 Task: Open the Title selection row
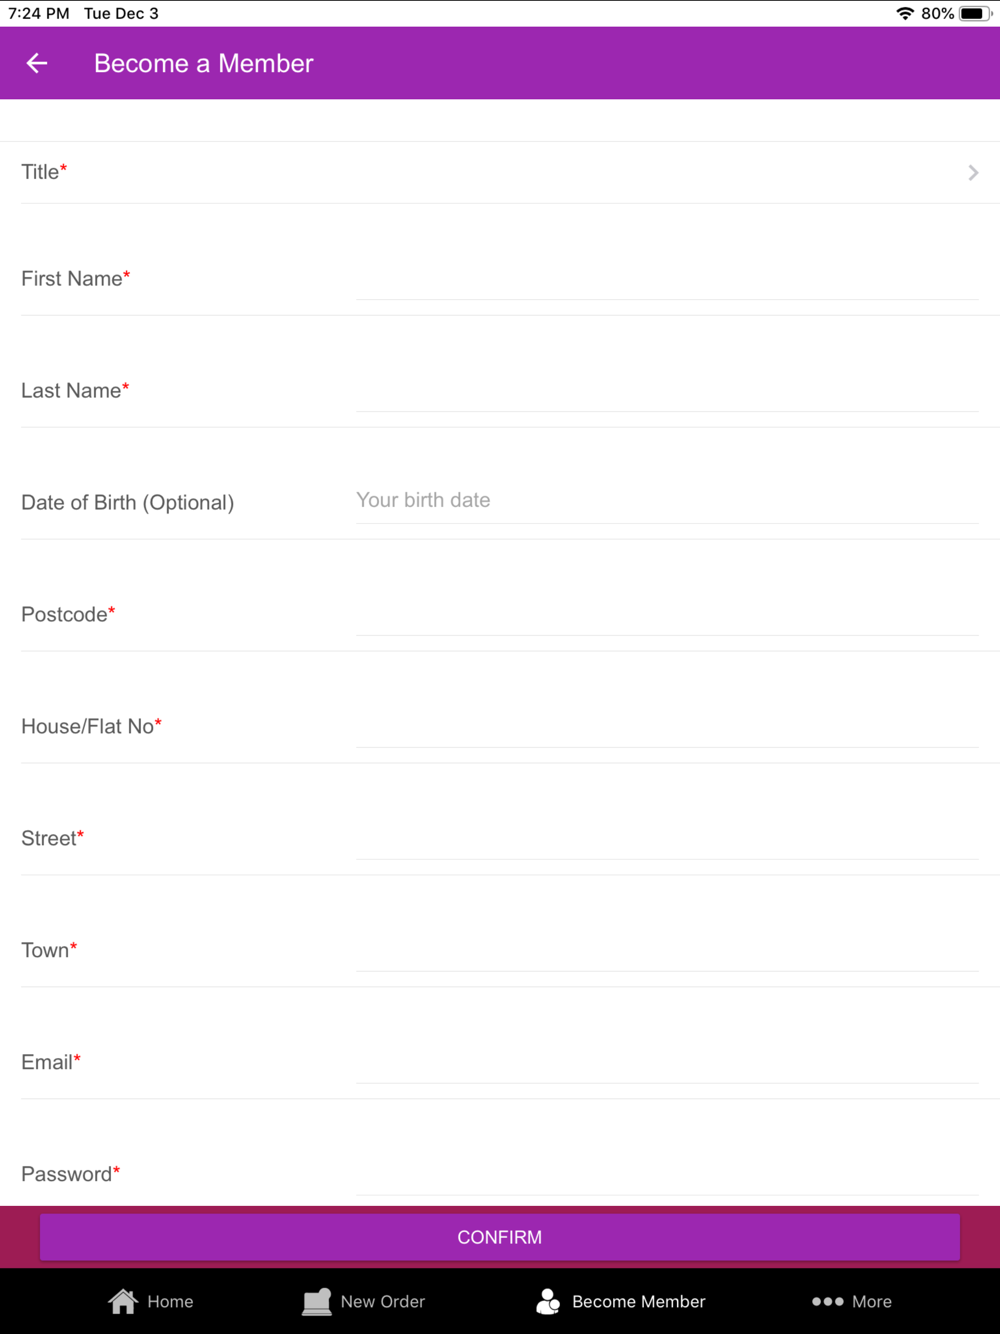(x=500, y=172)
